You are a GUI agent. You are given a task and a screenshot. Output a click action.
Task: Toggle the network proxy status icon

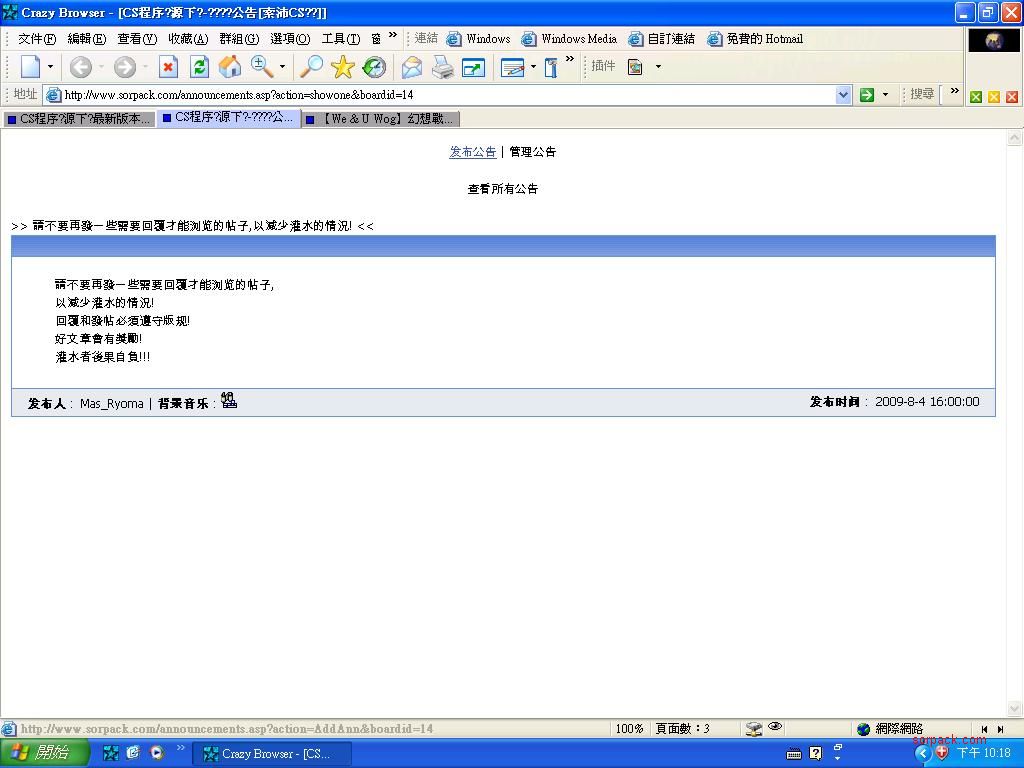[x=754, y=729]
